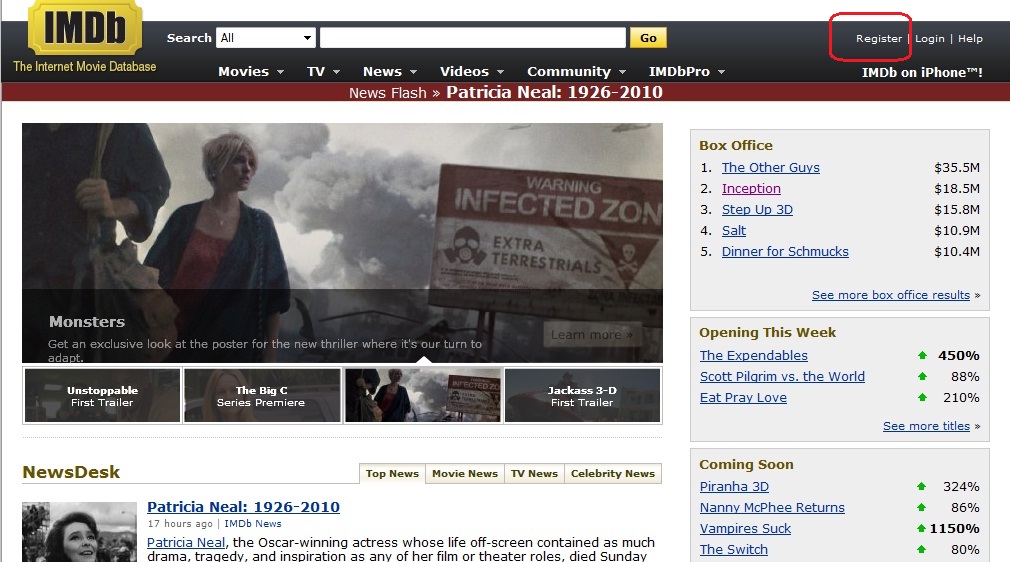Click See more box office results
The height and width of the screenshot is (562, 1010).
tap(891, 295)
